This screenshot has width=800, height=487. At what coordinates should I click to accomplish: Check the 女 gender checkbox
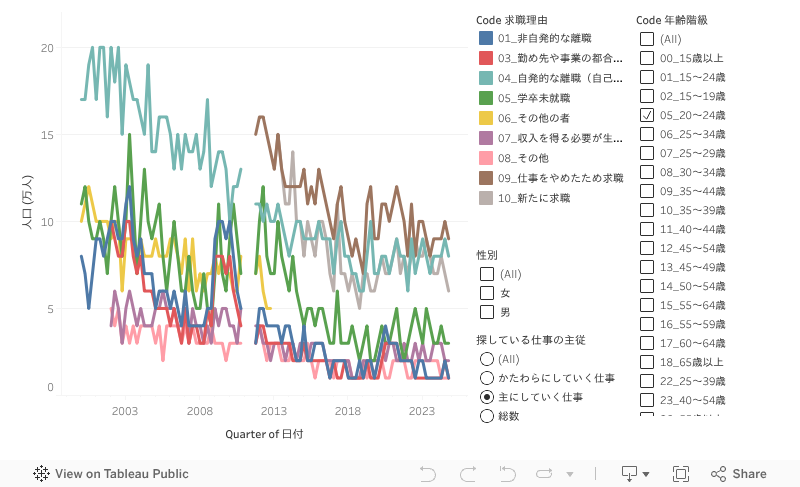(487, 293)
